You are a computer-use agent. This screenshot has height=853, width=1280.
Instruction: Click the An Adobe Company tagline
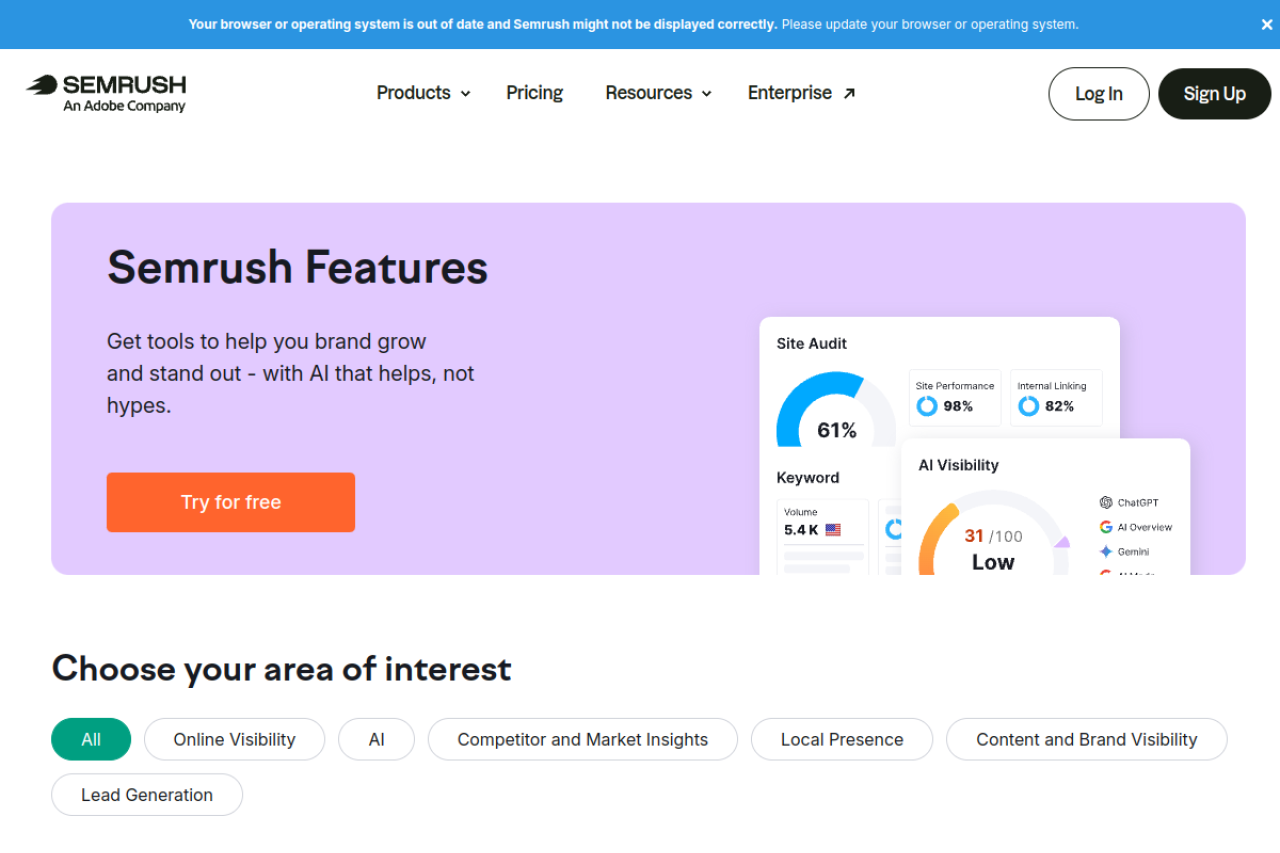124,106
